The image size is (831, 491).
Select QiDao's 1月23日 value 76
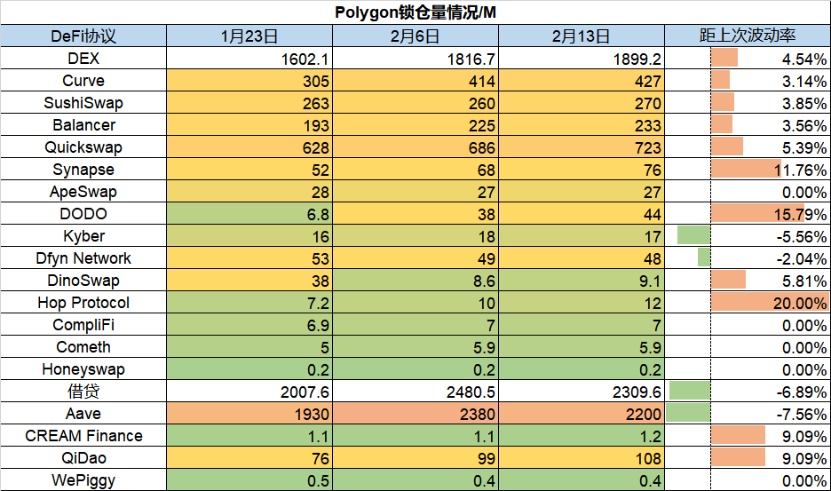tap(249, 458)
